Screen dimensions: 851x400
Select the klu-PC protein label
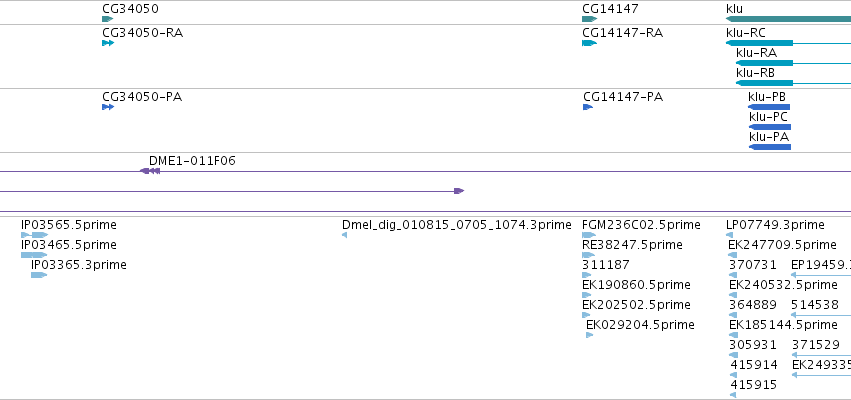(x=768, y=117)
